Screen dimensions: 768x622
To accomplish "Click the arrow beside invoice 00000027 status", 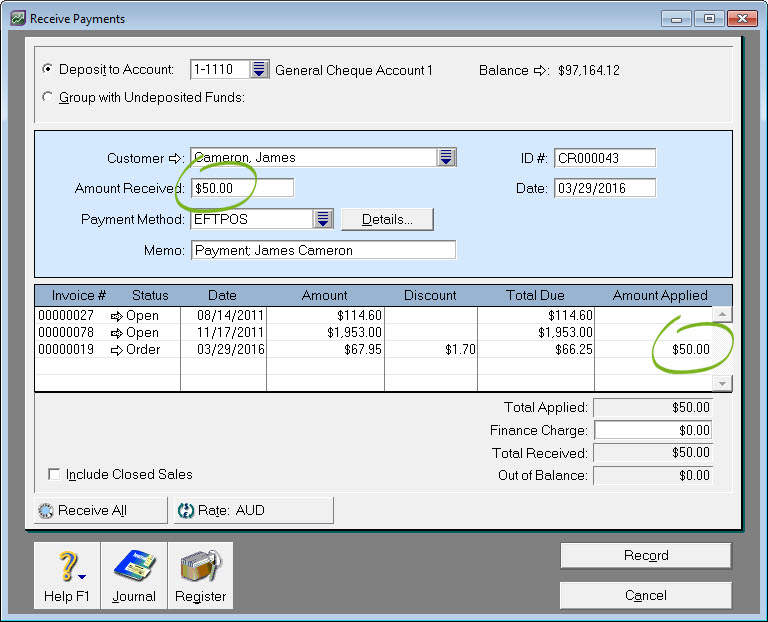I will (x=116, y=316).
